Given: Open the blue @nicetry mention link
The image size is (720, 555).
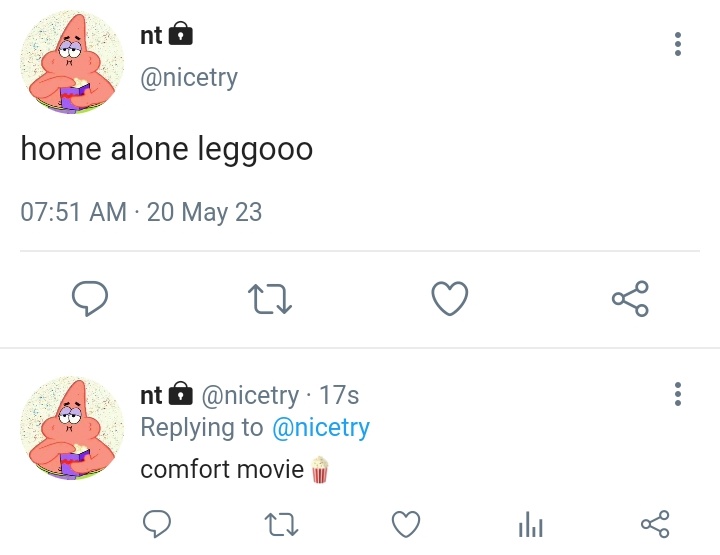Looking at the screenshot, I should pos(321,428).
